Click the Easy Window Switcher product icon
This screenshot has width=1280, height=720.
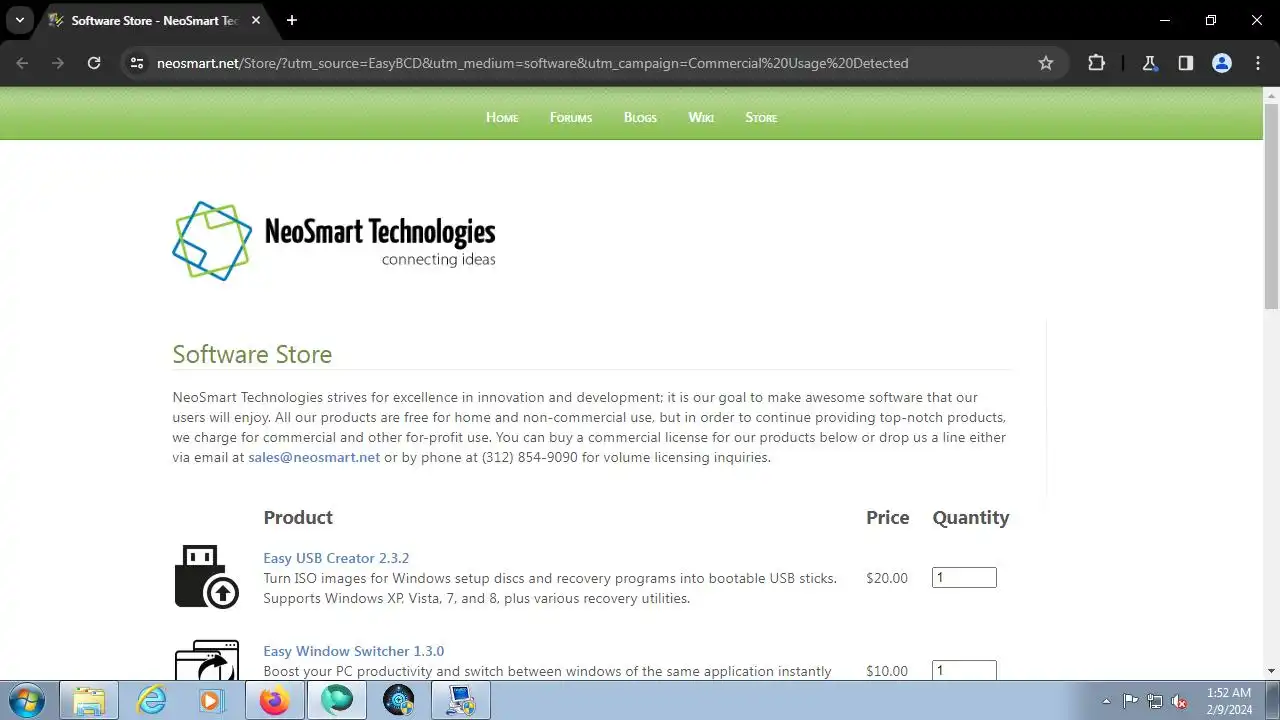click(x=207, y=660)
